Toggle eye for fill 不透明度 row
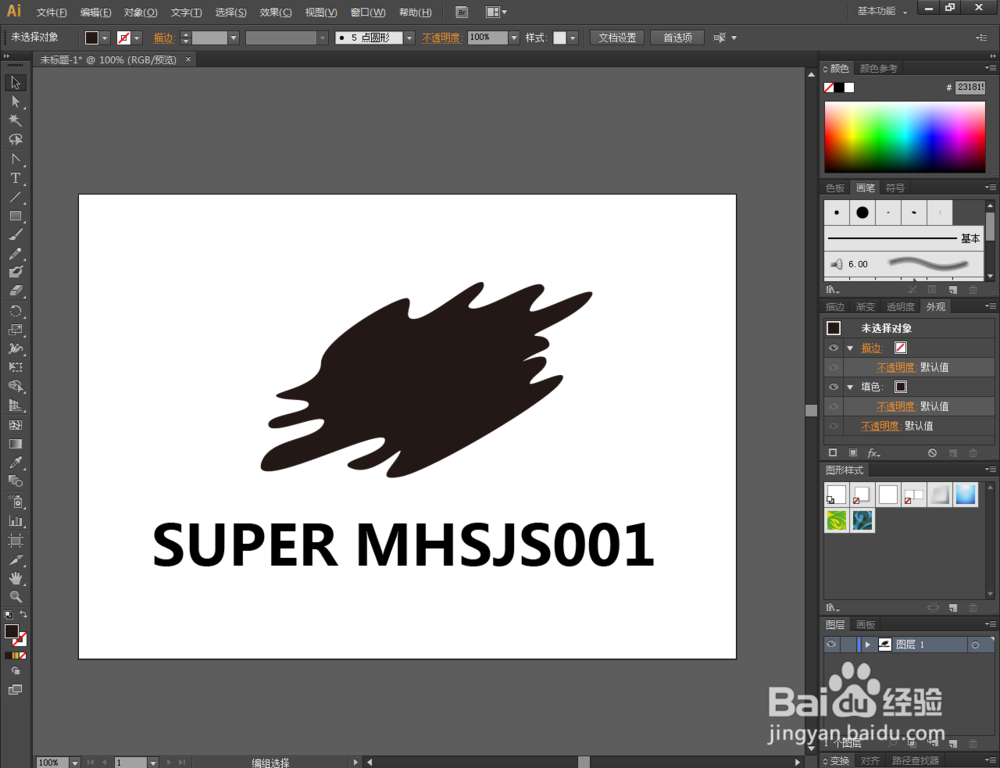Screen dimensions: 1000x768 [x=833, y=406]
